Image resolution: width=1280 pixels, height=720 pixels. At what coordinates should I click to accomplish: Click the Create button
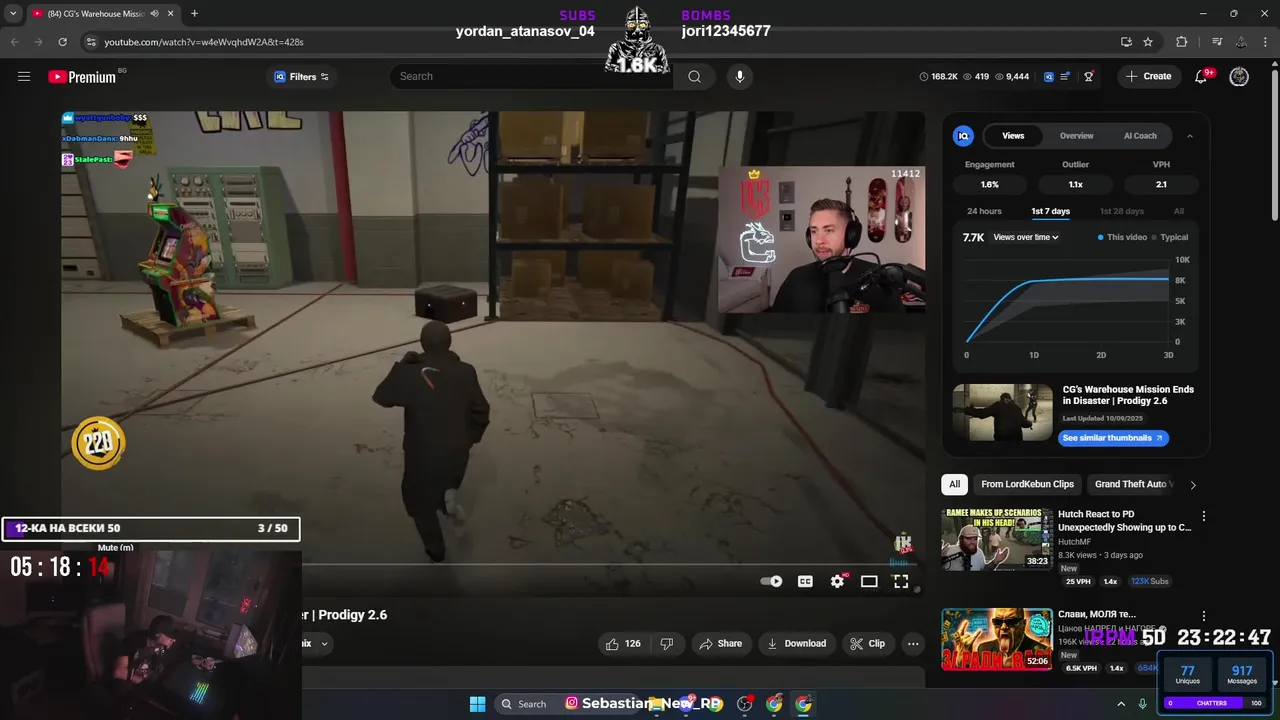pos(1148,76)
